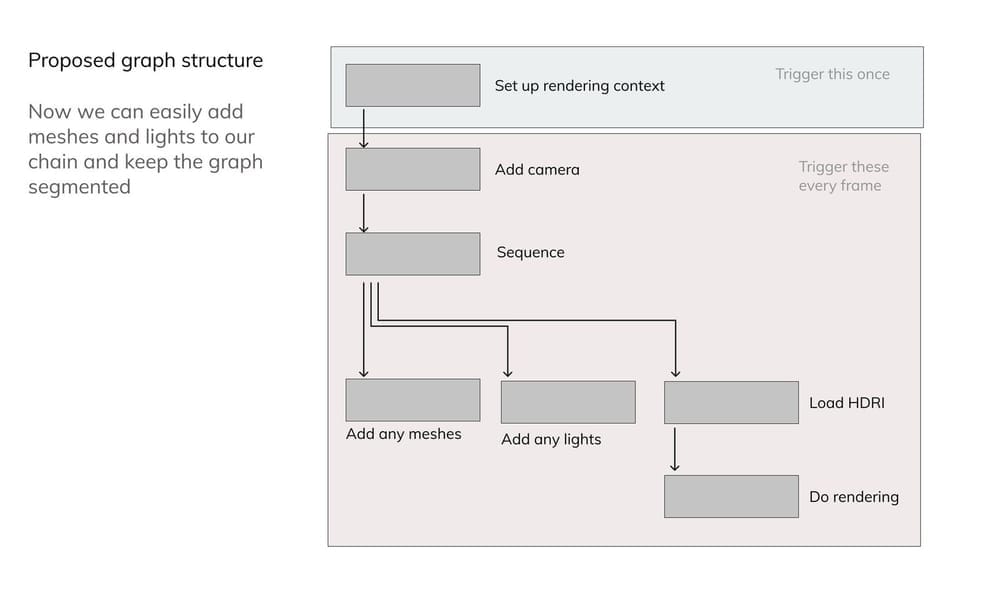This screenshot has height=594, width=1000.
Task: Click the paragraph about adding meshes and lights
Action: (x=145, y=149)
